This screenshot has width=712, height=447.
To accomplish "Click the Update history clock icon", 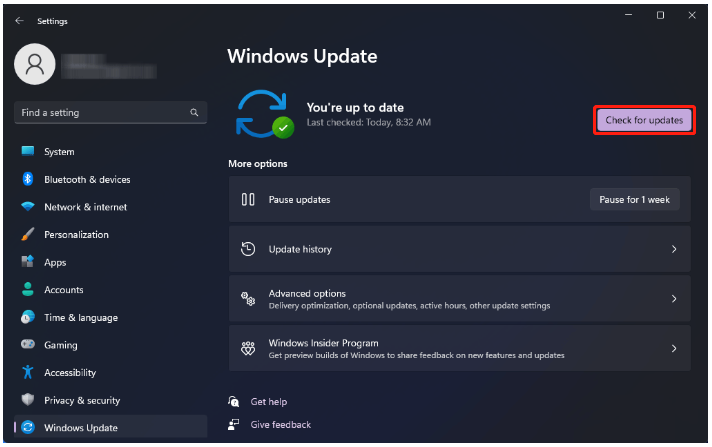I will tap(248, 249).
